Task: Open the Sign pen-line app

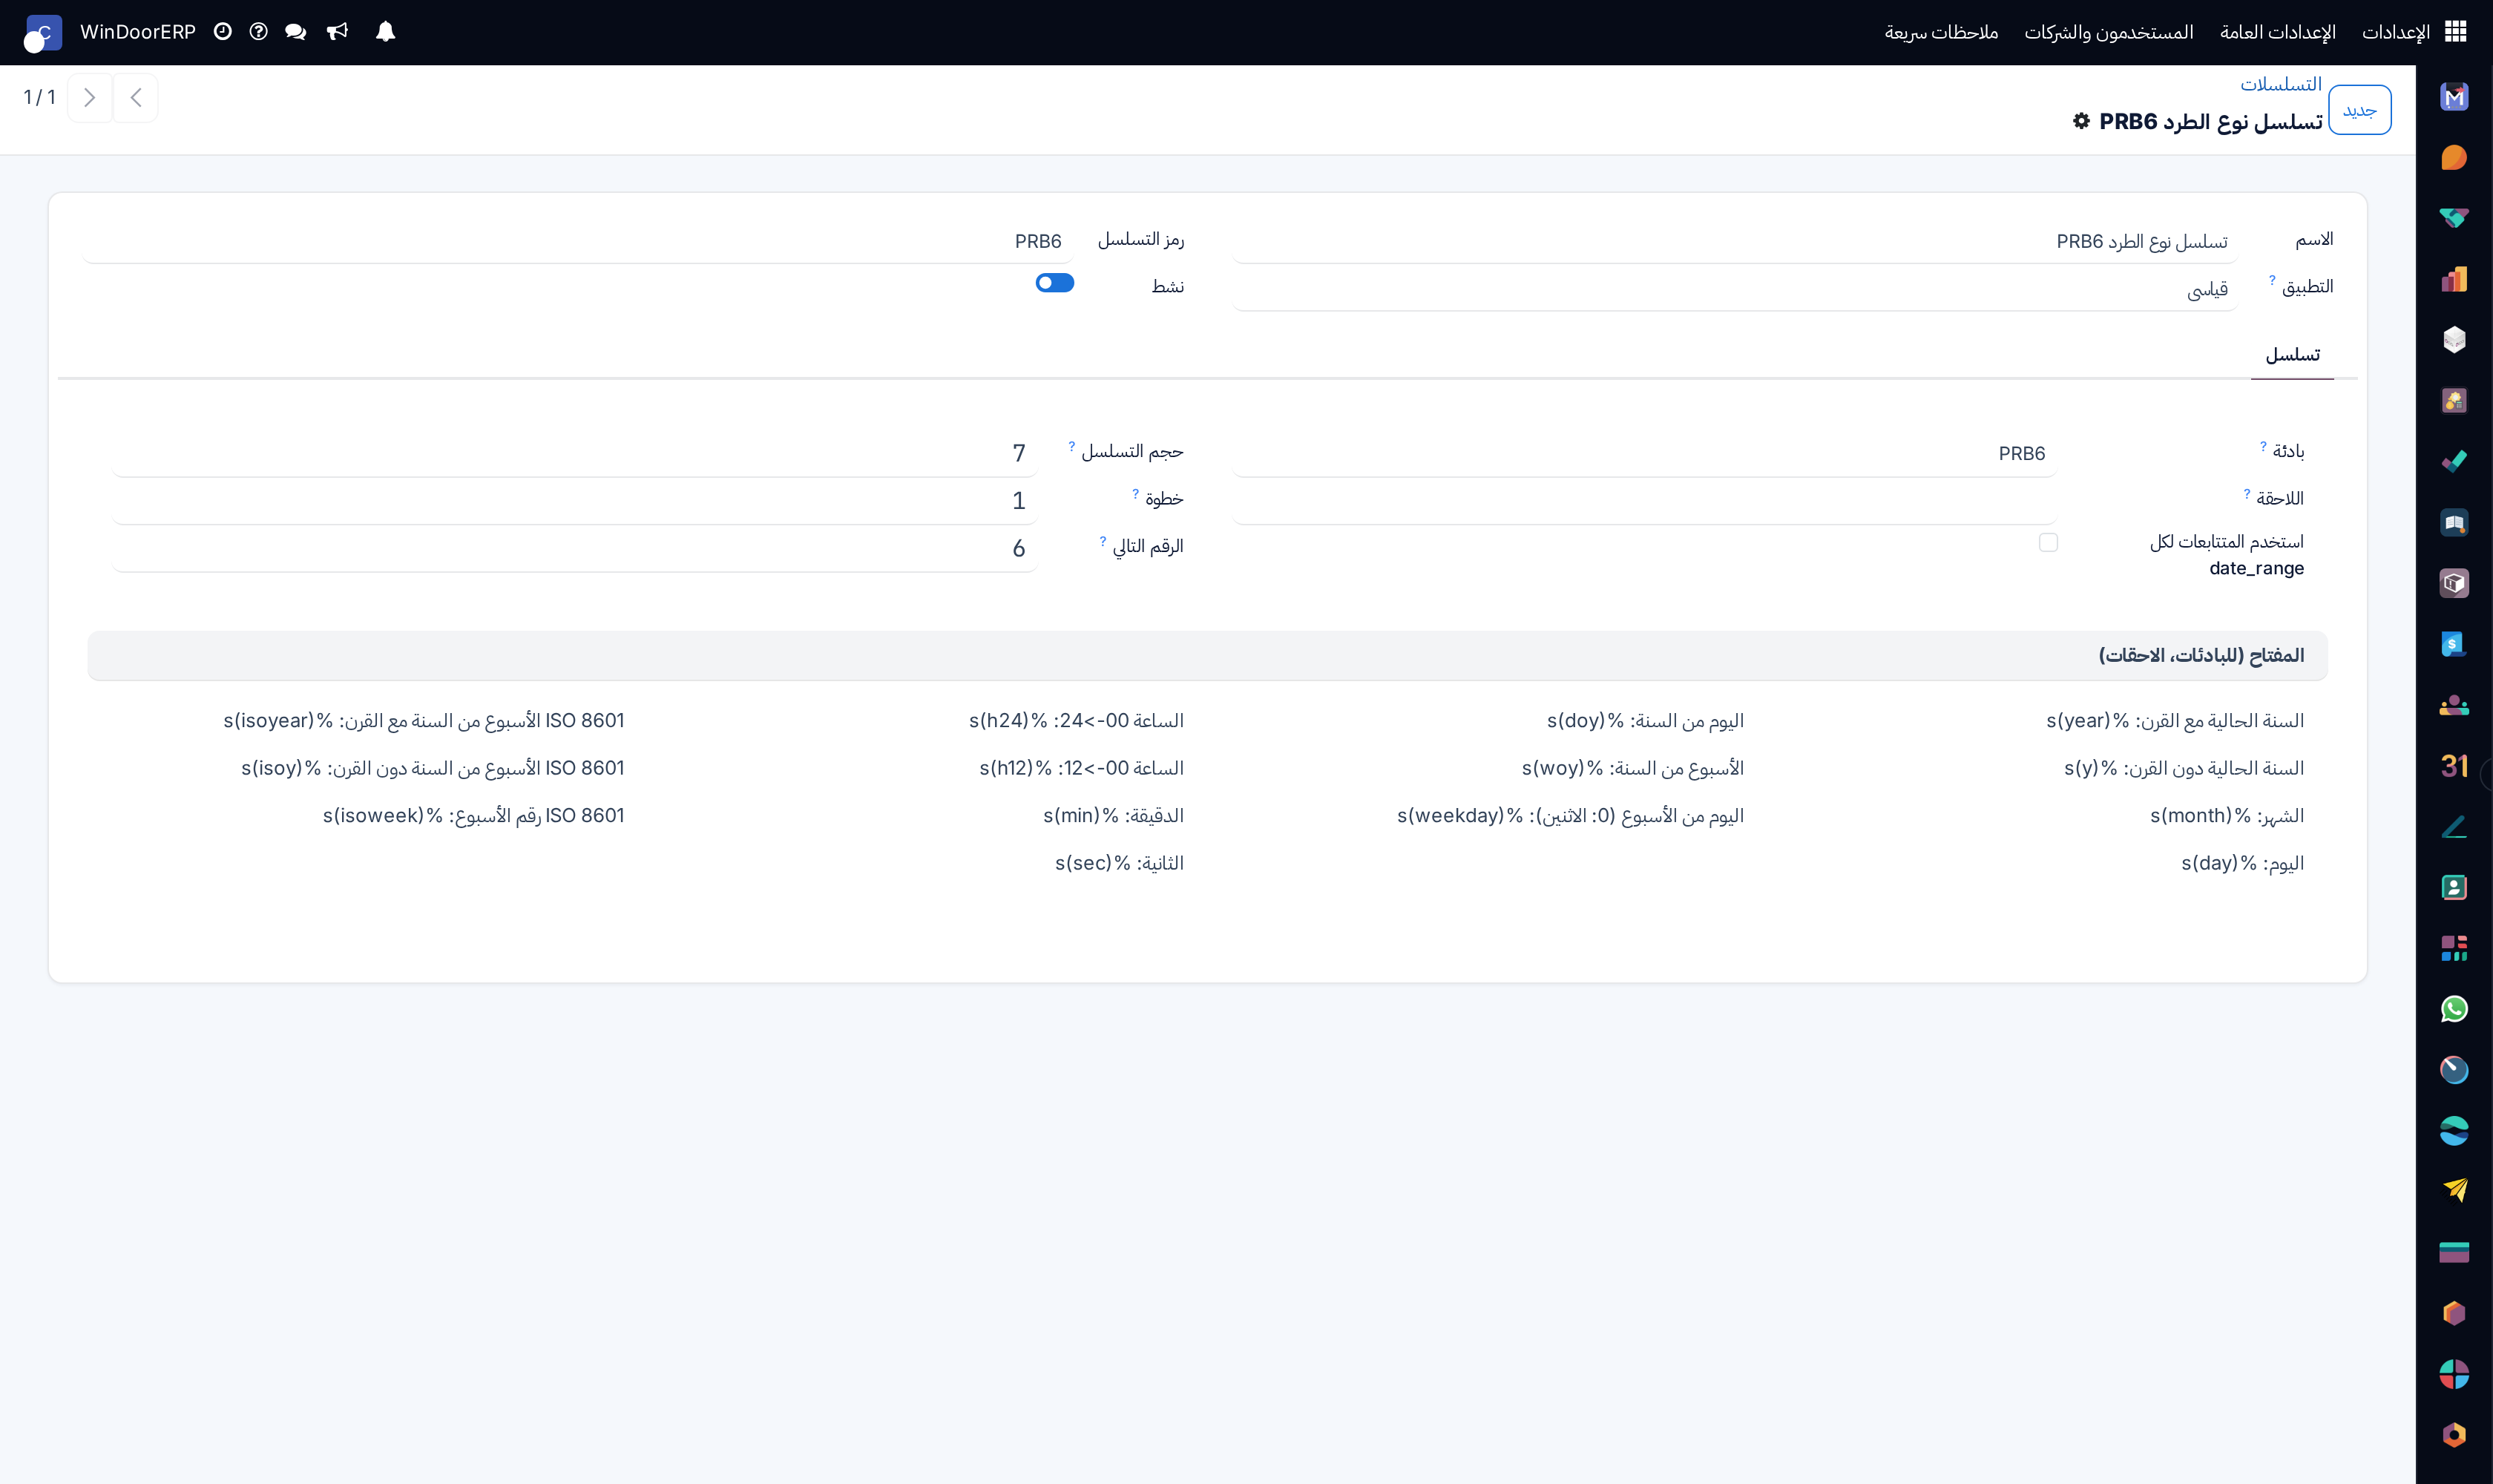Action: [x=2454, y=827]
